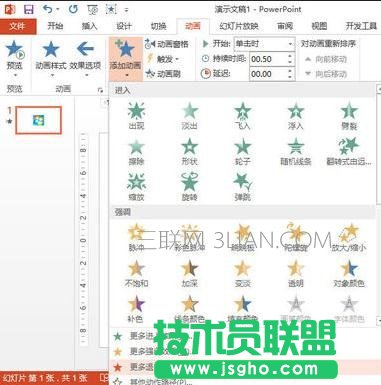381x385 pixels.
Task: Open the 动画样式 gallery
Action: (51, 58)
